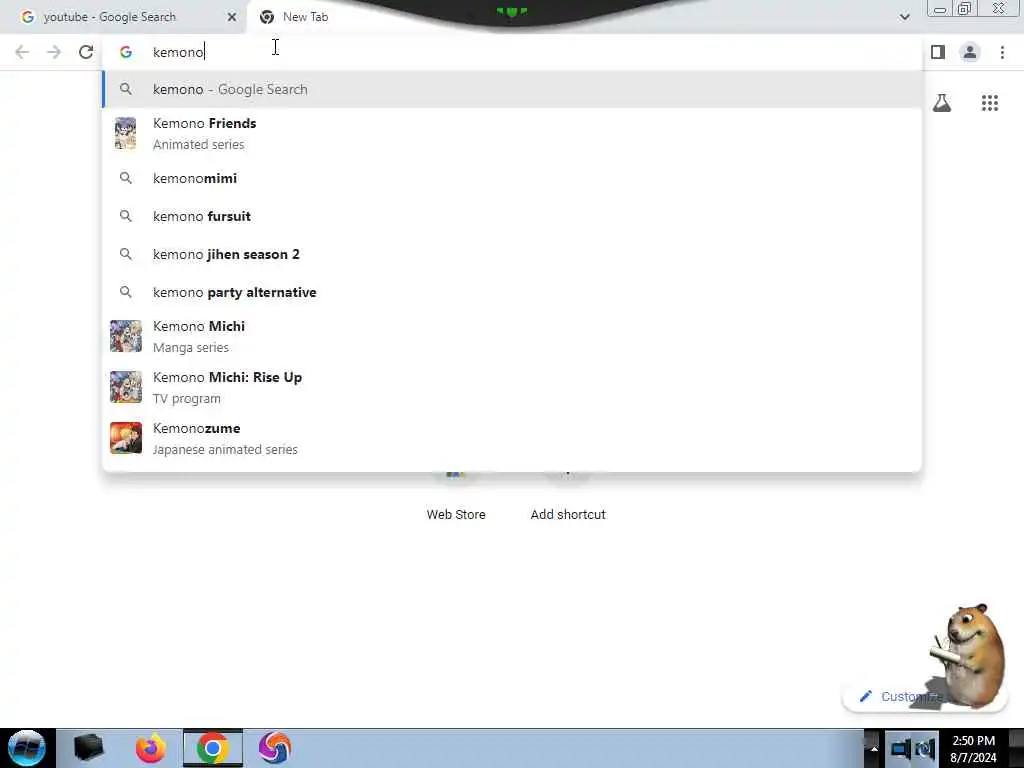Open the Chrome three-dot menu
This screenshot has width=1024, height=768.
(1002, 52)
